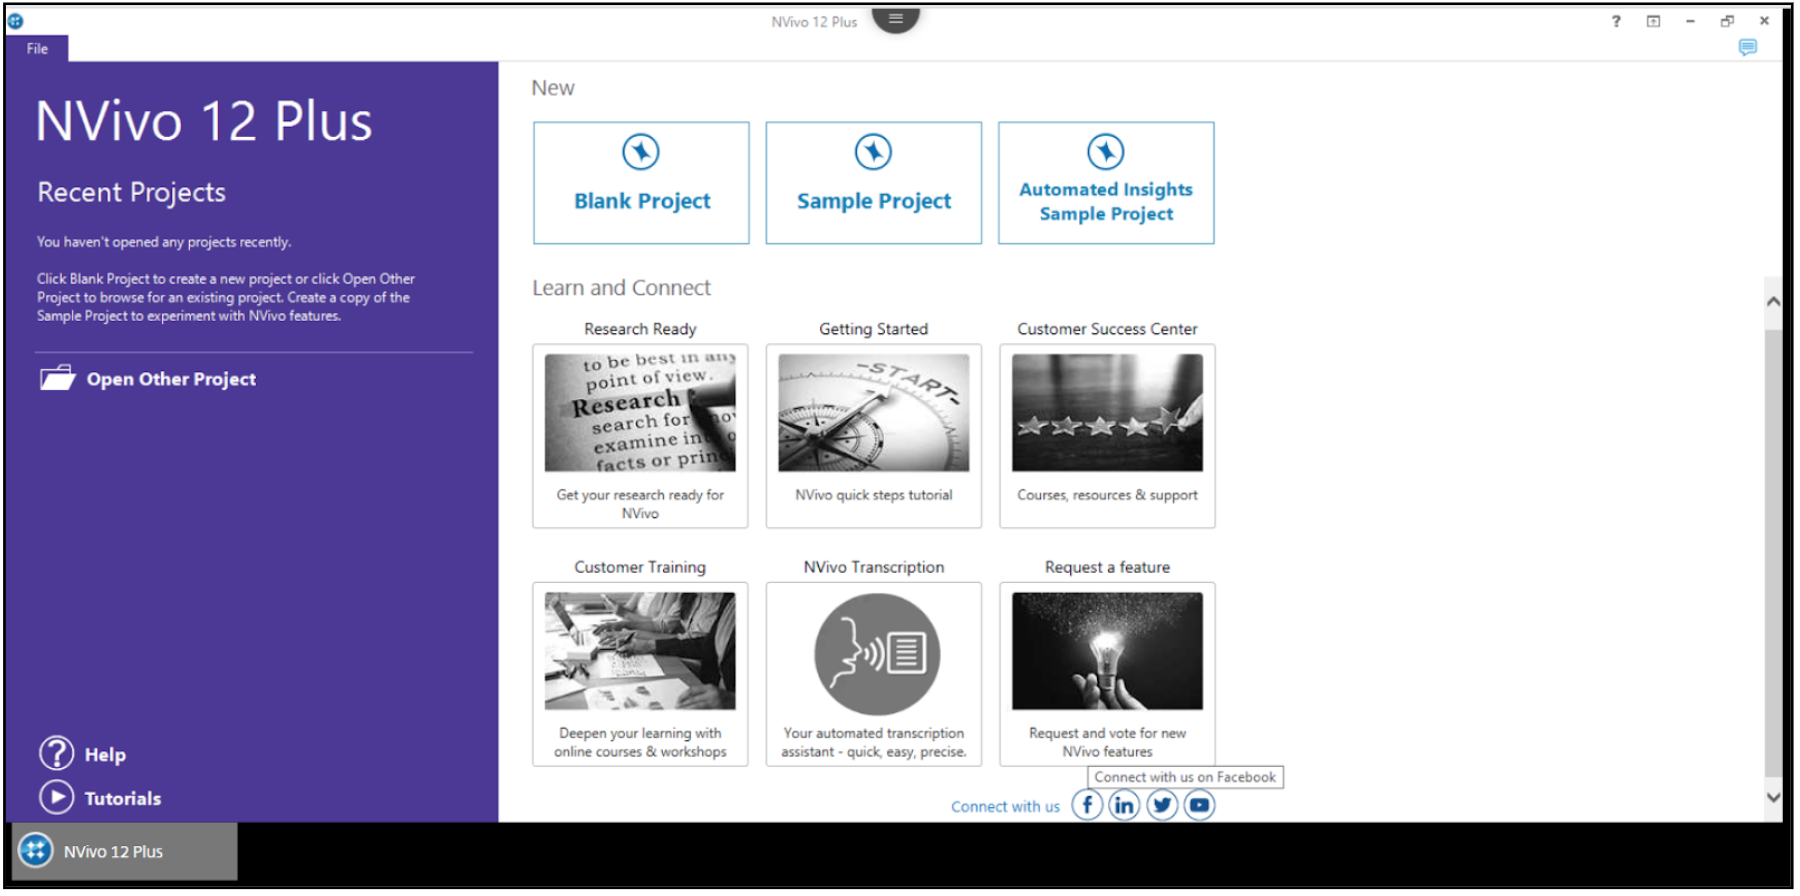Click the Help question mark icon in sidebar

(57, 754)
